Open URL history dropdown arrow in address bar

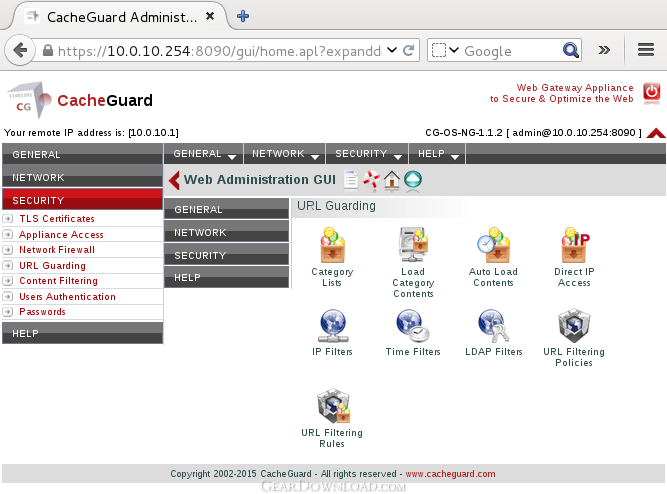(392, 50)
